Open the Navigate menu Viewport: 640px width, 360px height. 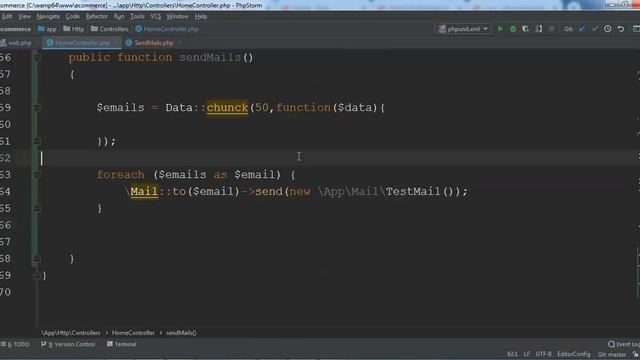pos(48,17)
